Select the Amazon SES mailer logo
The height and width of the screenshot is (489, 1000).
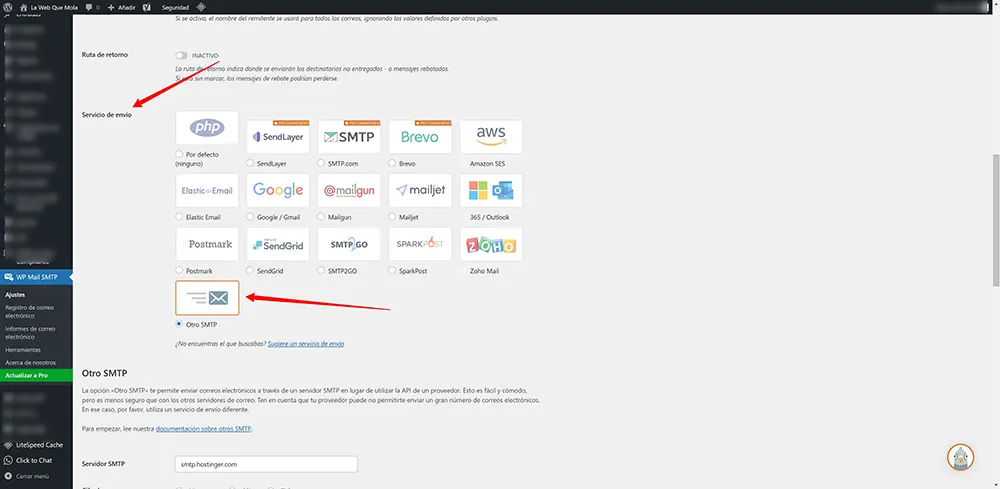(x=490, y=134)
